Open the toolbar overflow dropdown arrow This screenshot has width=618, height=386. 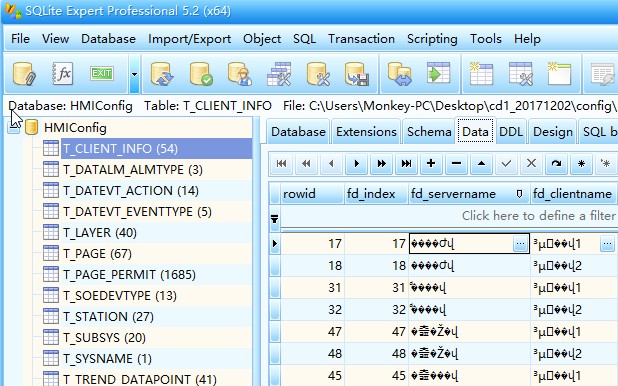click(x=134, y=74)
